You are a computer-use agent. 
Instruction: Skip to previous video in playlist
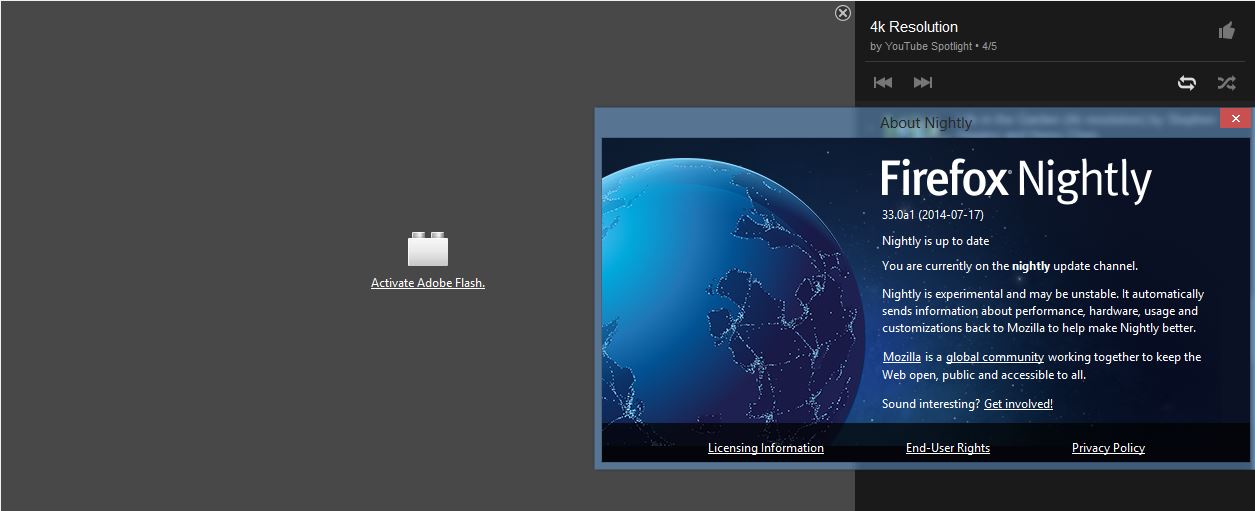pyautogui.click(x=883, y=83)
